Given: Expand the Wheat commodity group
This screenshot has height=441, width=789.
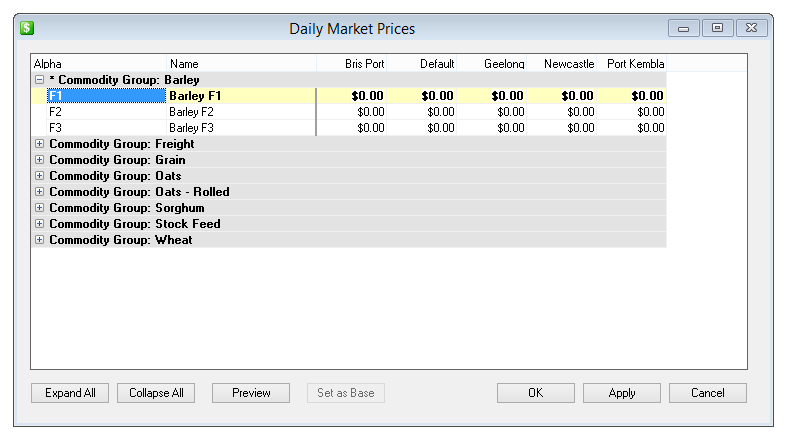Looking at the screenshot, I should (x=39, y=240).
